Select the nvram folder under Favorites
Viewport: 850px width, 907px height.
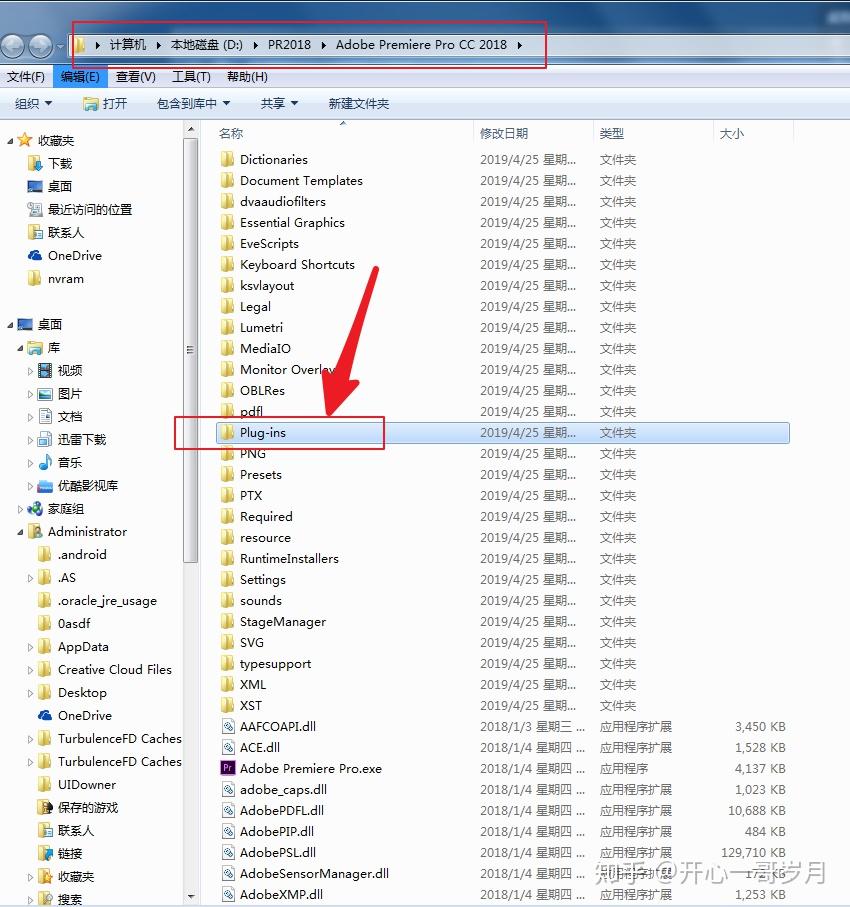point(65,278)
